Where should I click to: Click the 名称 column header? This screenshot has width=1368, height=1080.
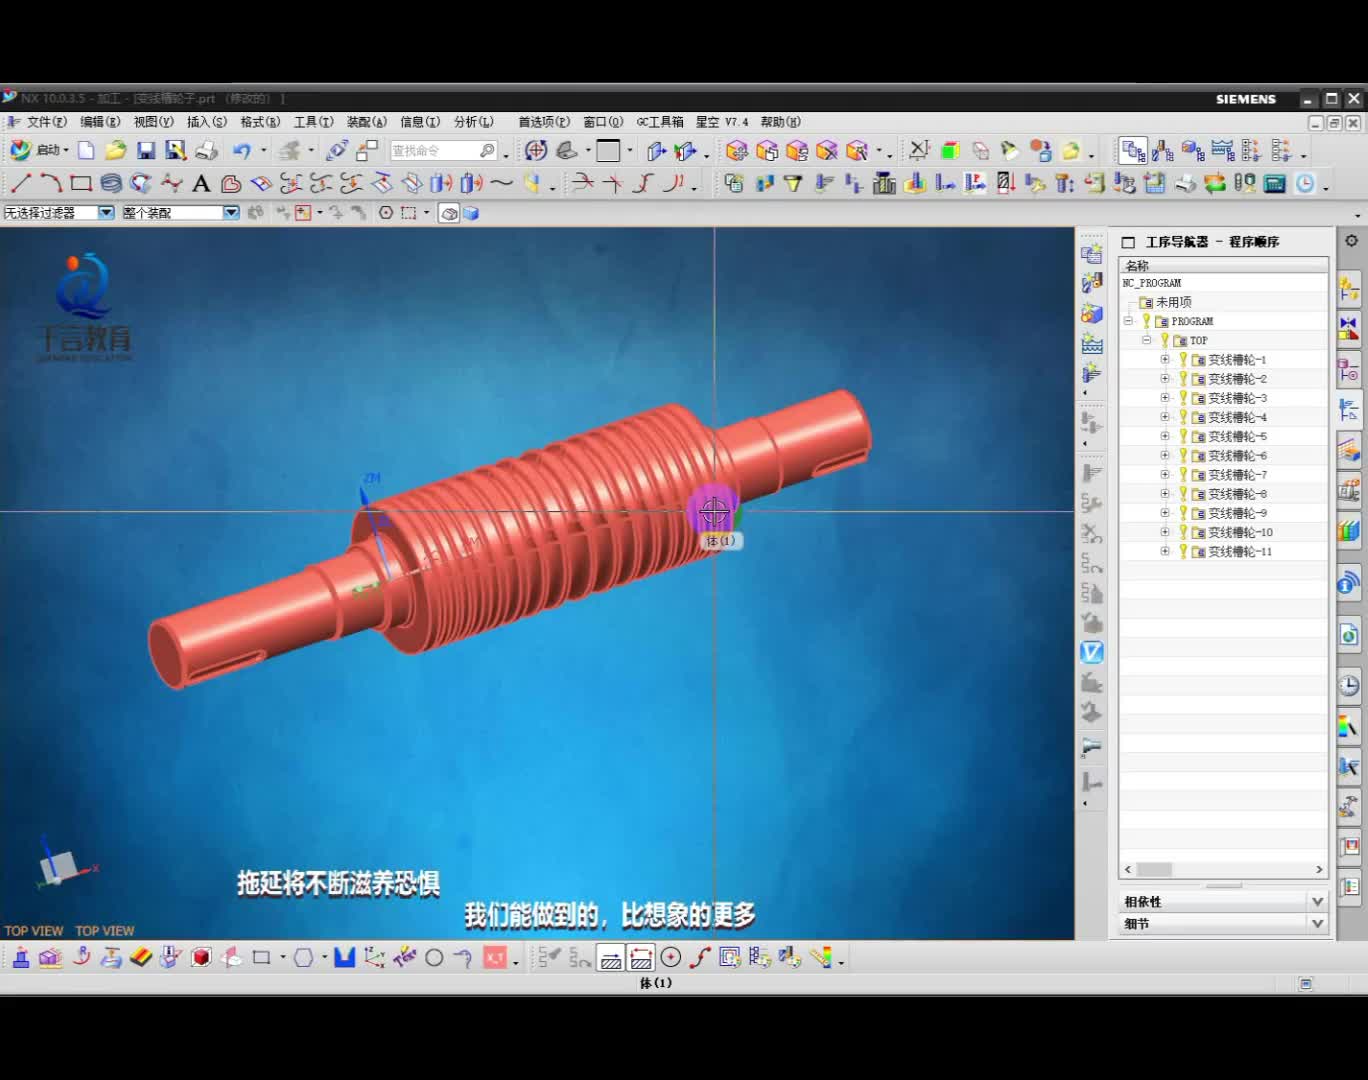click(1224, 265)
